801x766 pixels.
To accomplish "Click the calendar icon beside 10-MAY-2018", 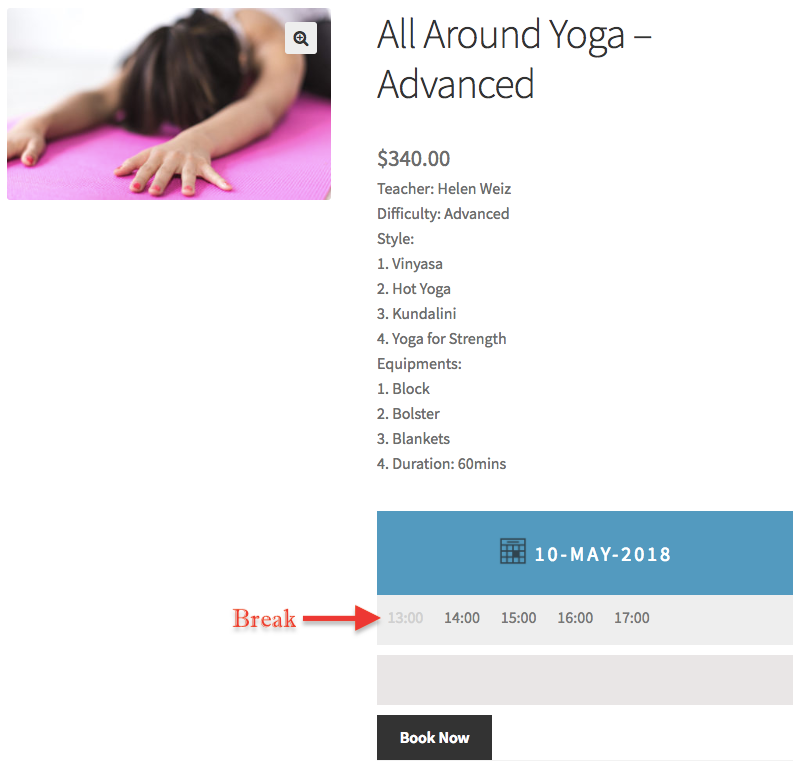I will (512, 551).
